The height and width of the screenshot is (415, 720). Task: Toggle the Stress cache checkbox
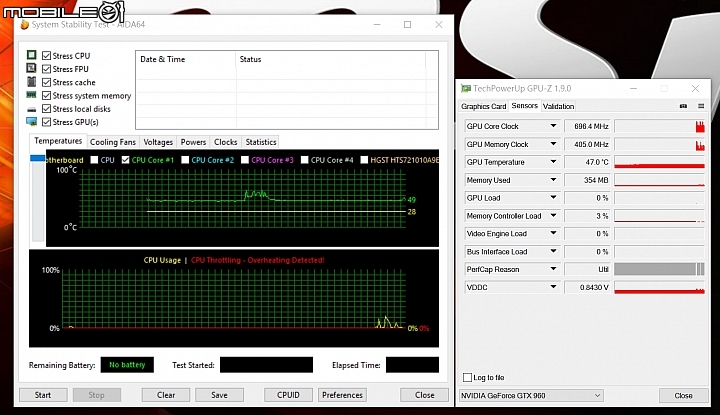46,82
